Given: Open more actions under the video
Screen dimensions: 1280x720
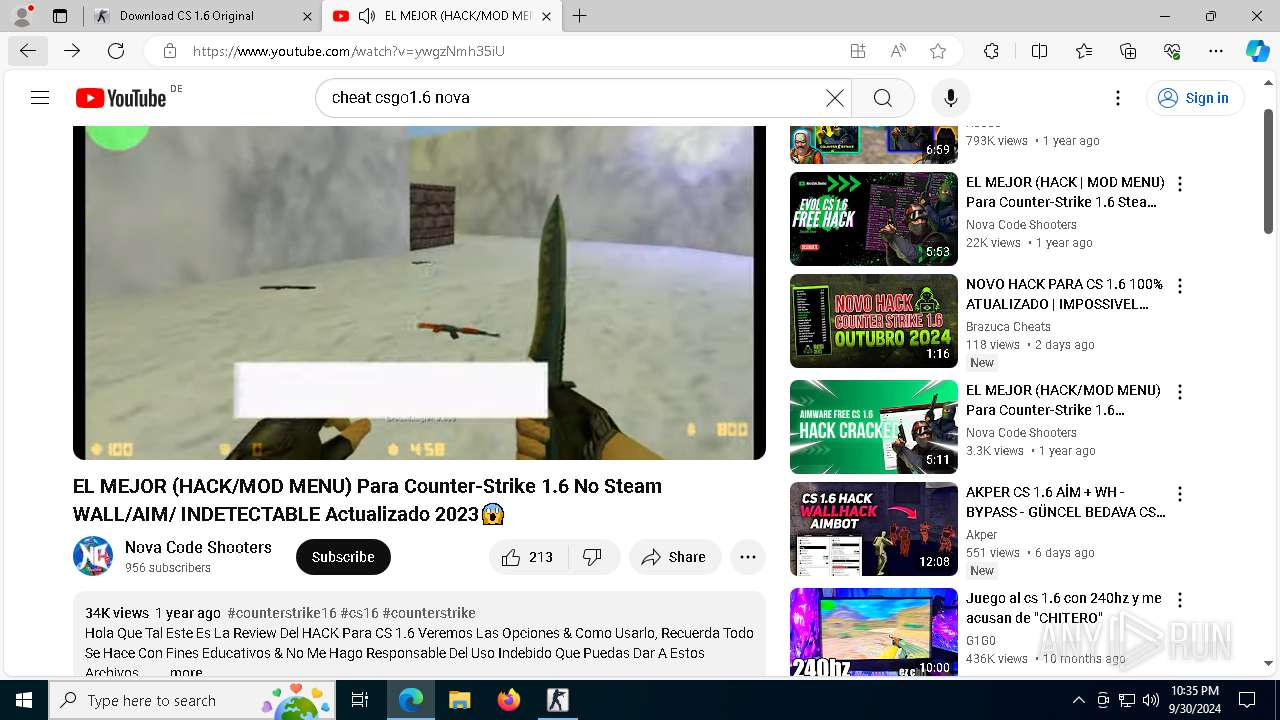Looking at the screenshot, I should 748,557.
